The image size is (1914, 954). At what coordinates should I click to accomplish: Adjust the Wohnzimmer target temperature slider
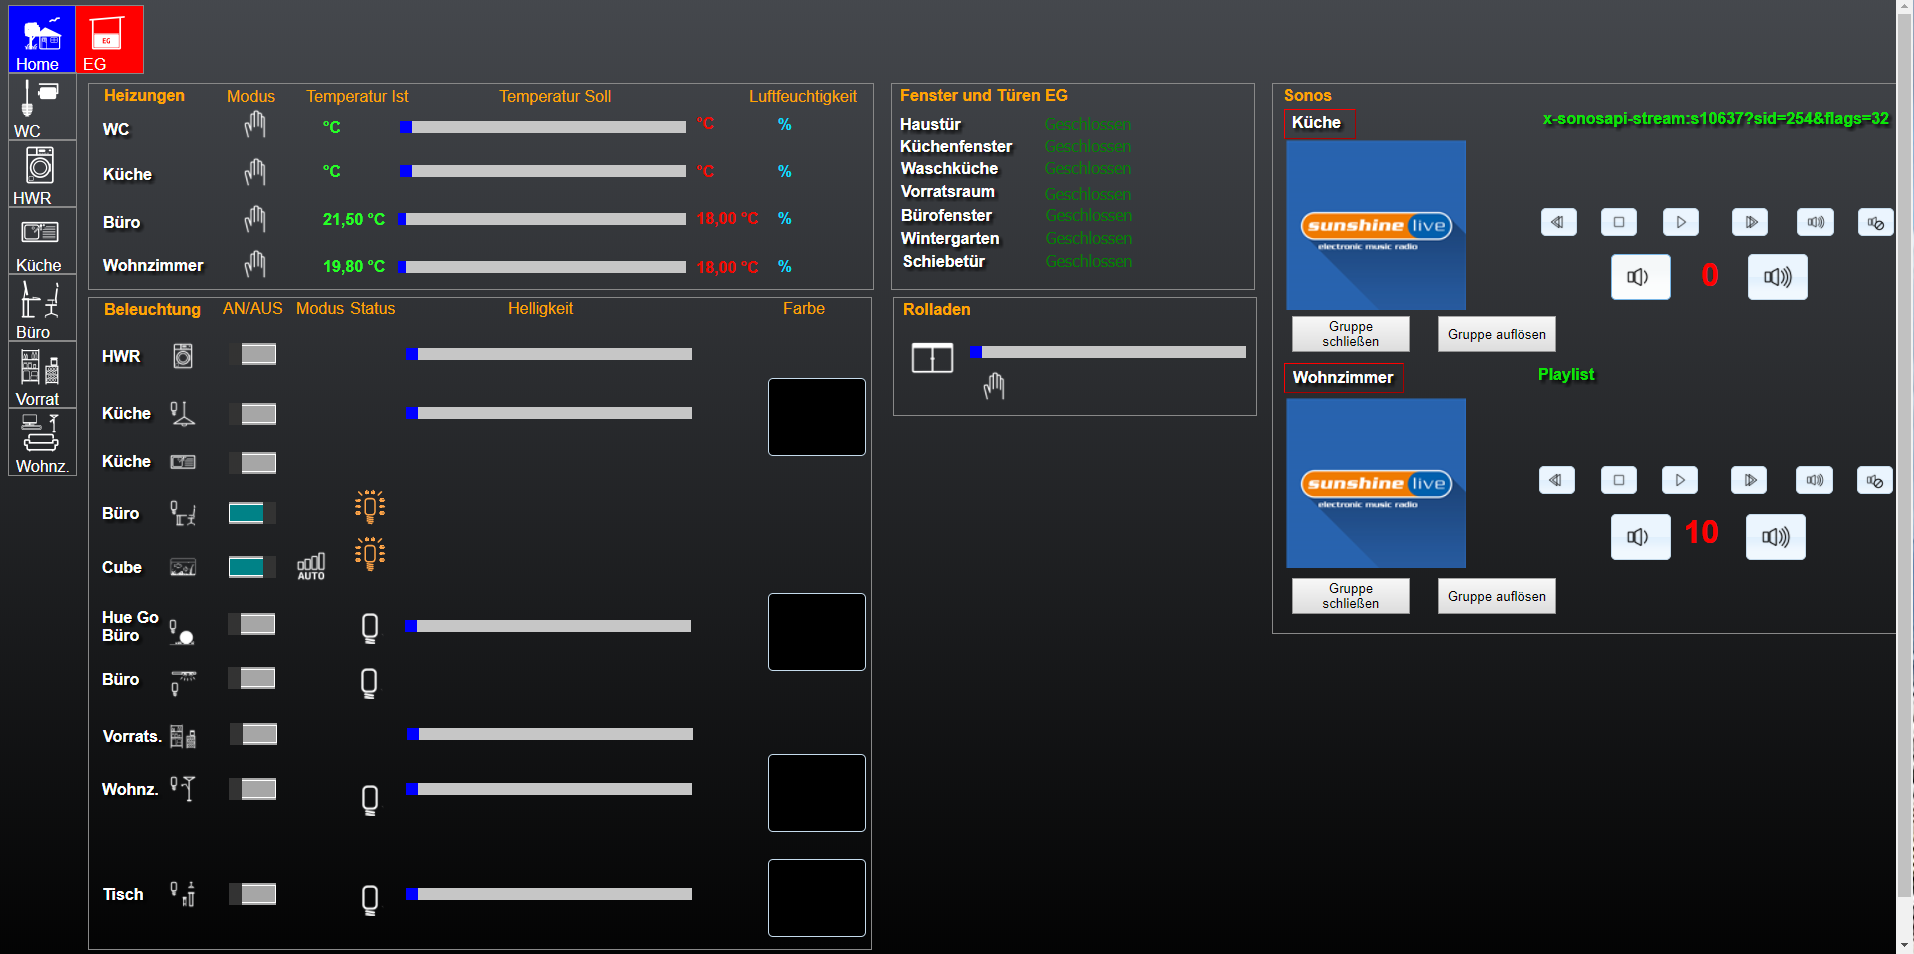pyautogui.click(x=542, y=267)
